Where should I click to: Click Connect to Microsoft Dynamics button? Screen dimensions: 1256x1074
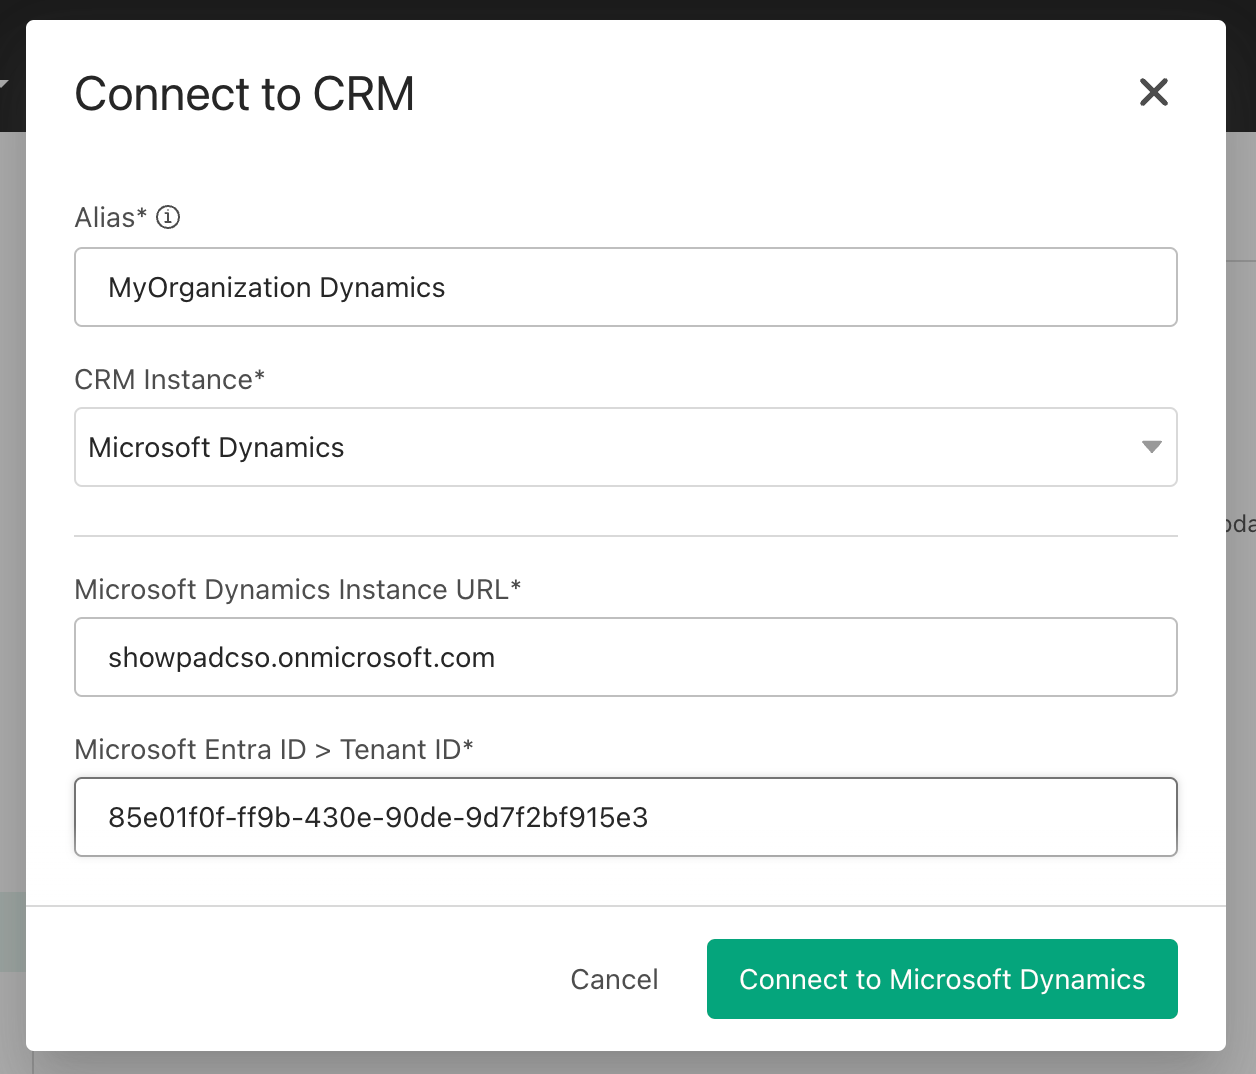coord(942,979)
